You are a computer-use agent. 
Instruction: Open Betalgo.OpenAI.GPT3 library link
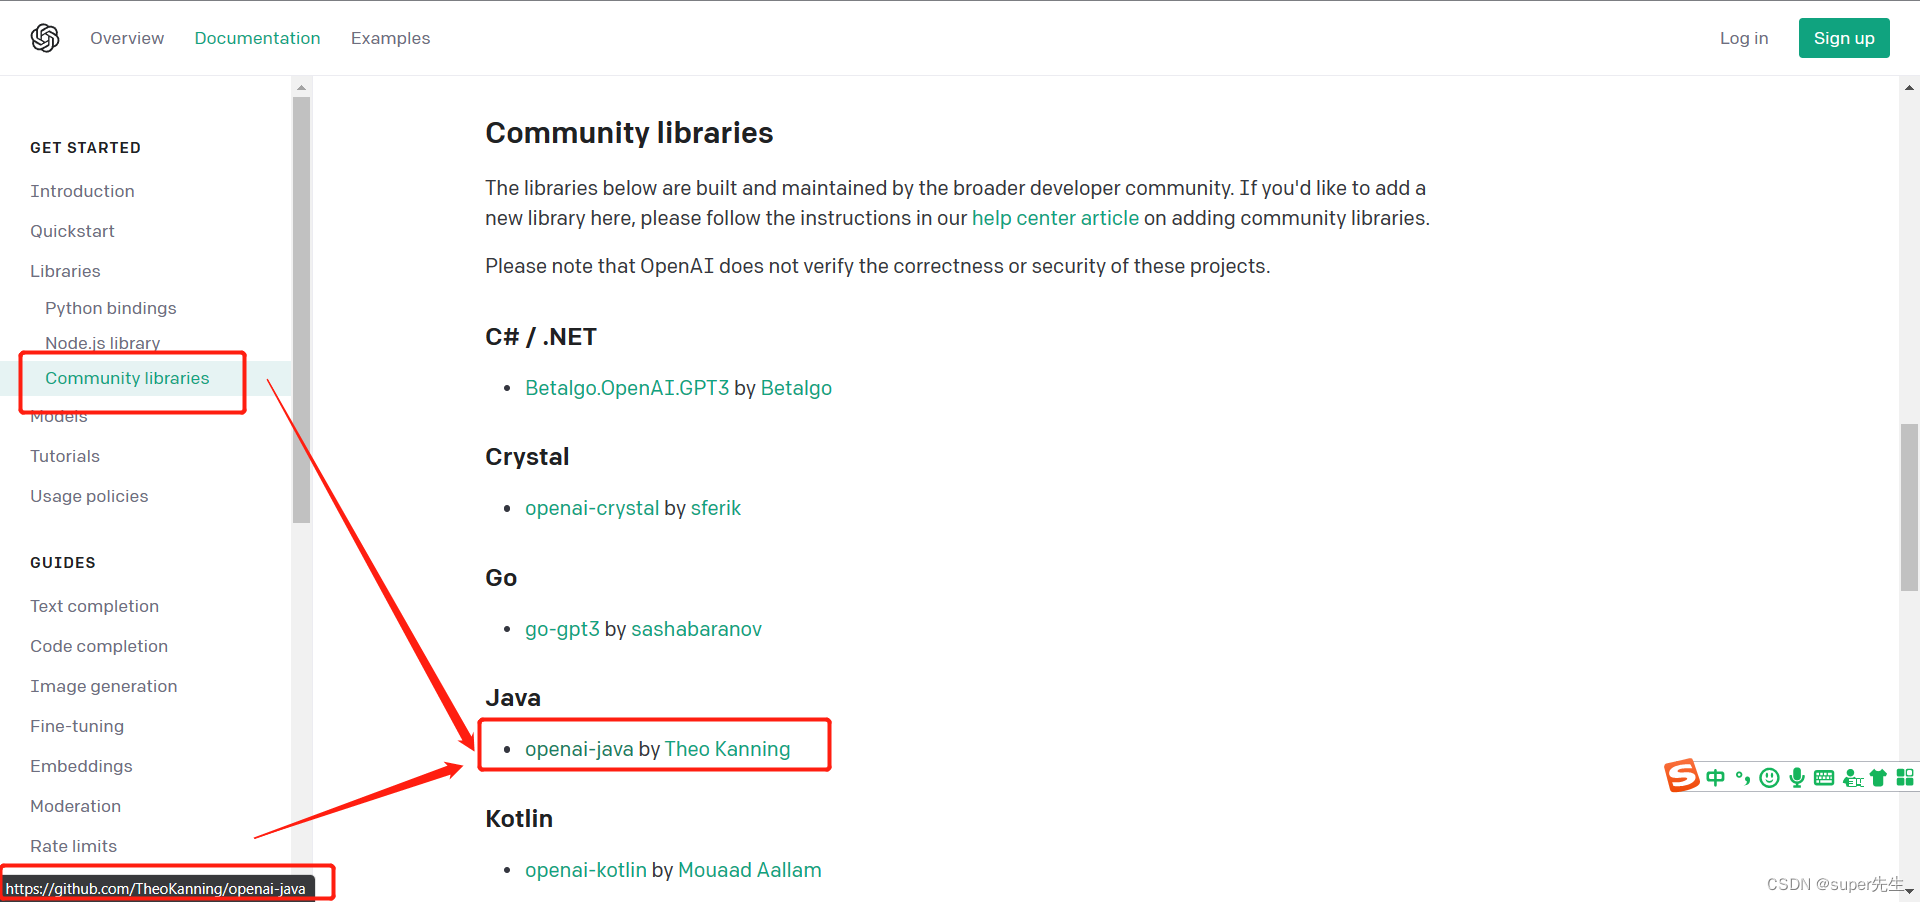[627, 388]
